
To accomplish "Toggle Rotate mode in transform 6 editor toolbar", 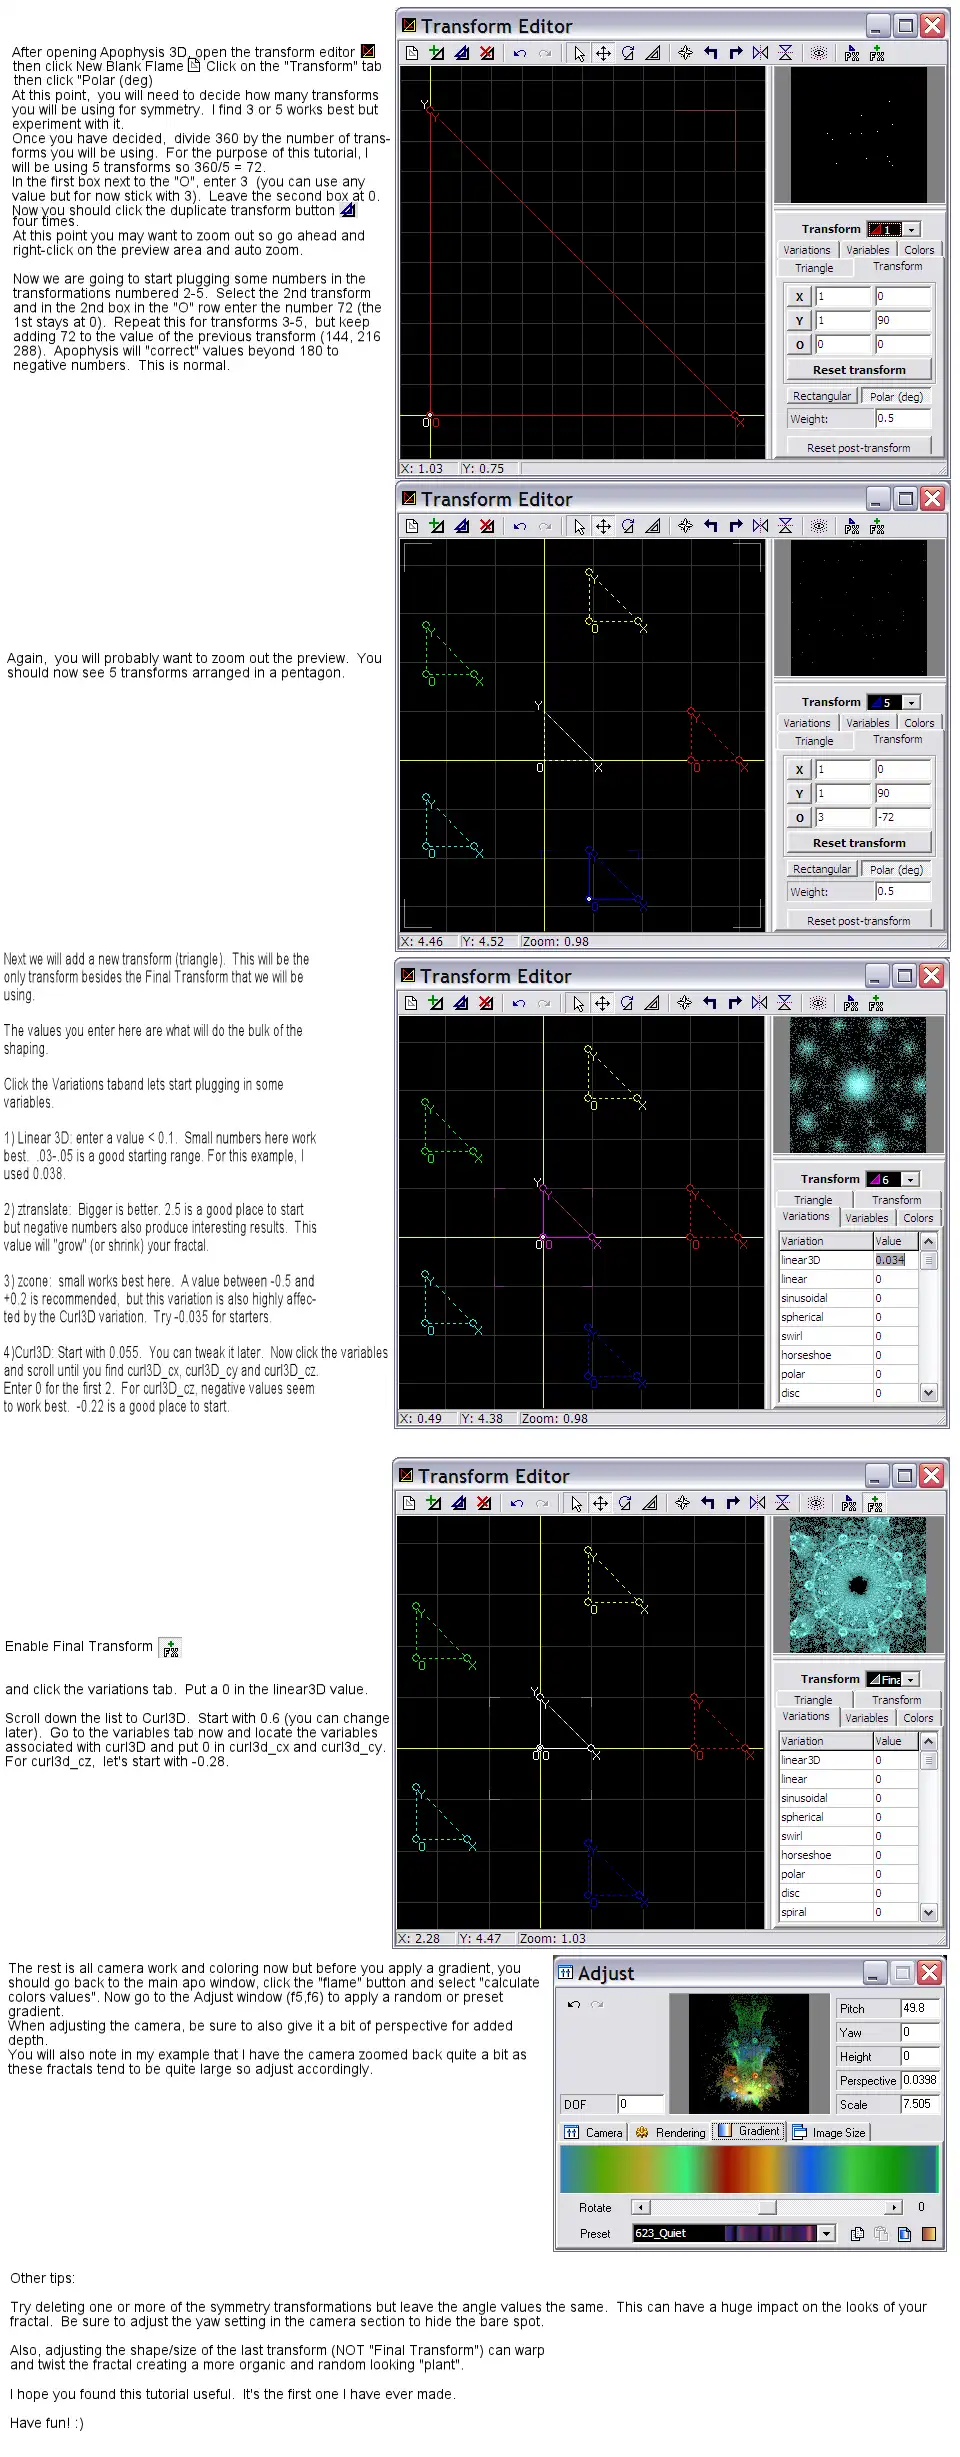I will pyautogui.click(x=627, y=1003).
